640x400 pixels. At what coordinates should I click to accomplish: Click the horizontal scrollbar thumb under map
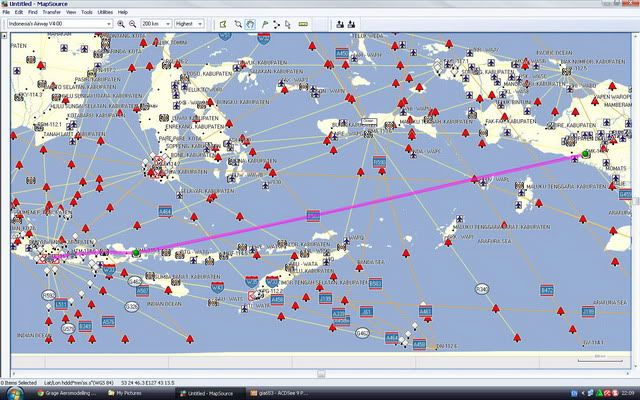pyautogui.click(x=321, y=373)
